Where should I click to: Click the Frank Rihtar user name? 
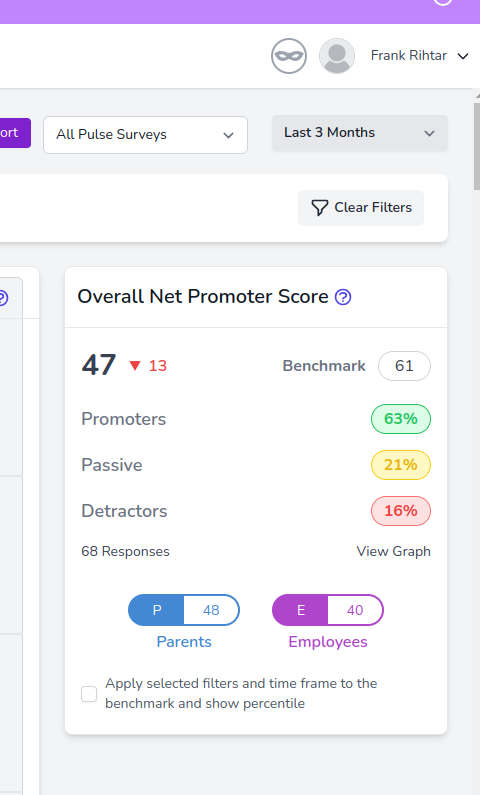click(409, 55)
